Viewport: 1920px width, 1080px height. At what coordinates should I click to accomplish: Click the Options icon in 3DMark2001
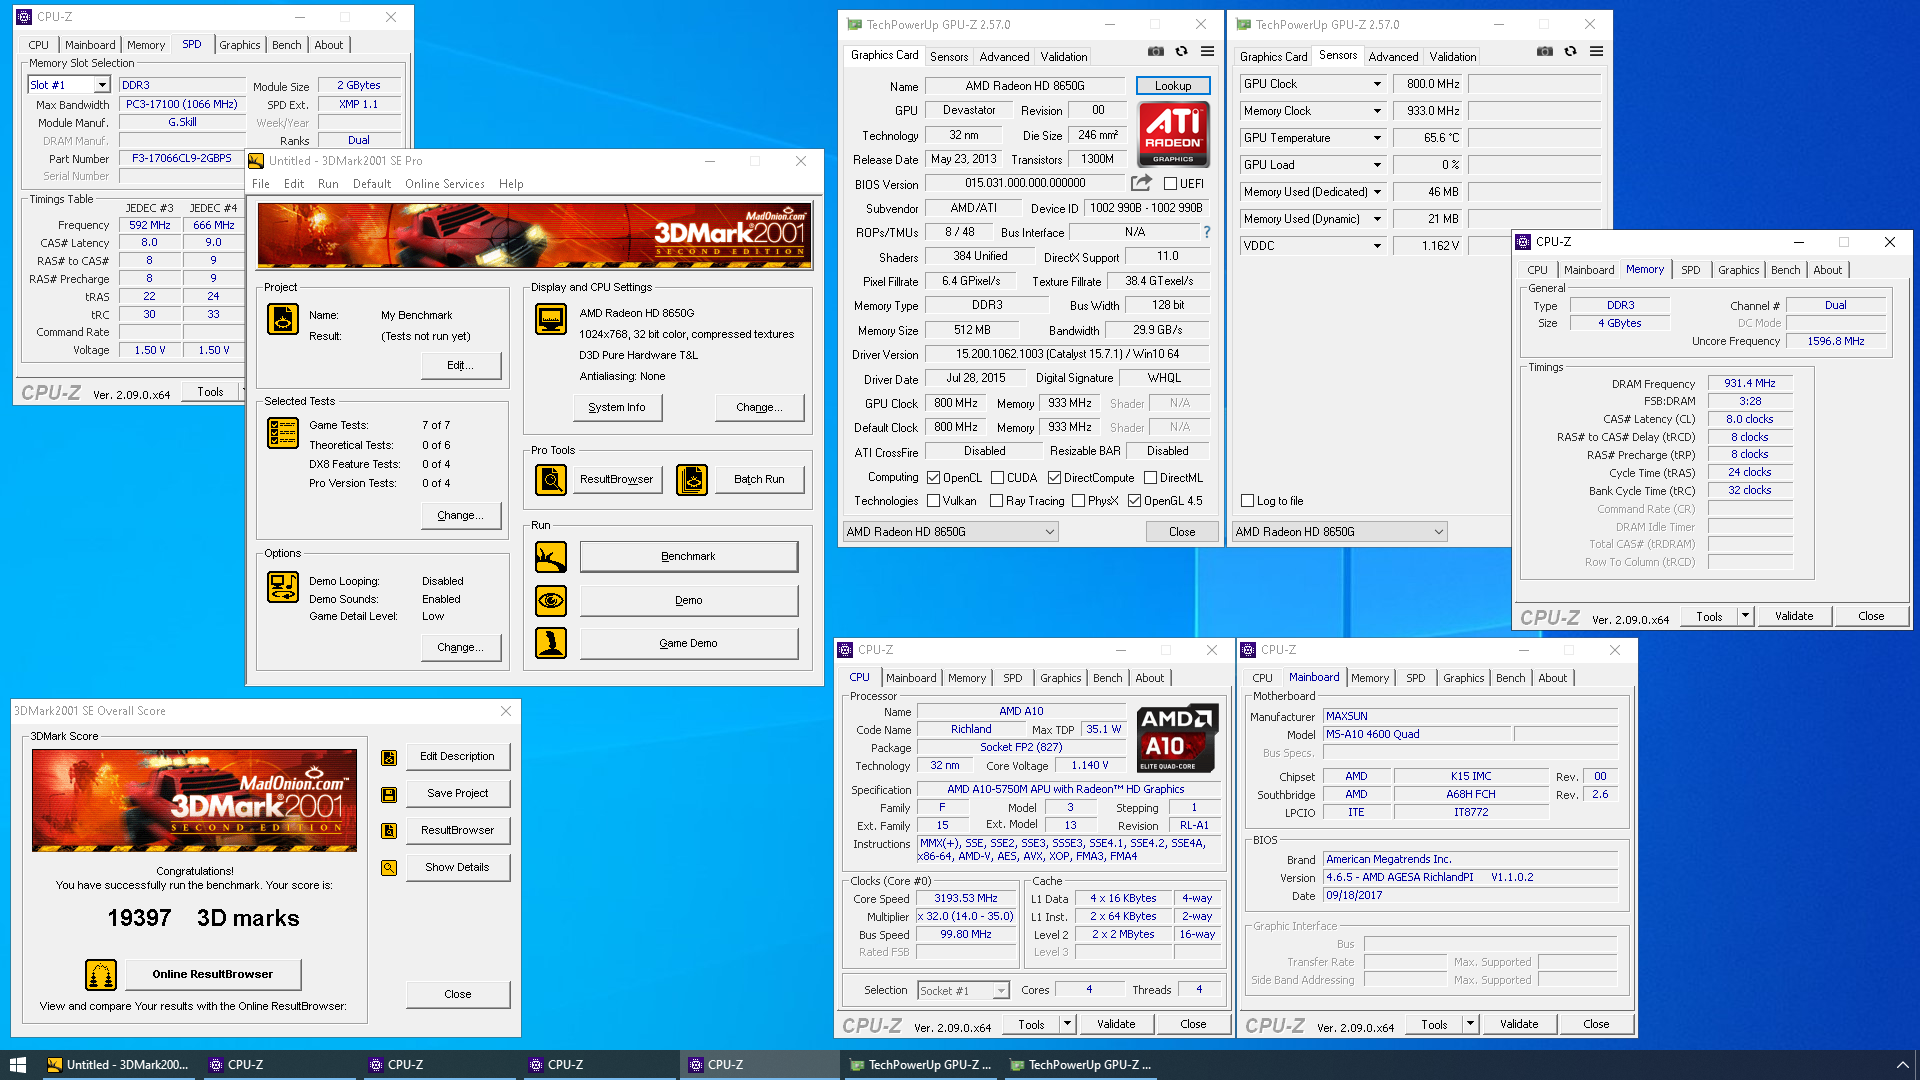point(283,587)
